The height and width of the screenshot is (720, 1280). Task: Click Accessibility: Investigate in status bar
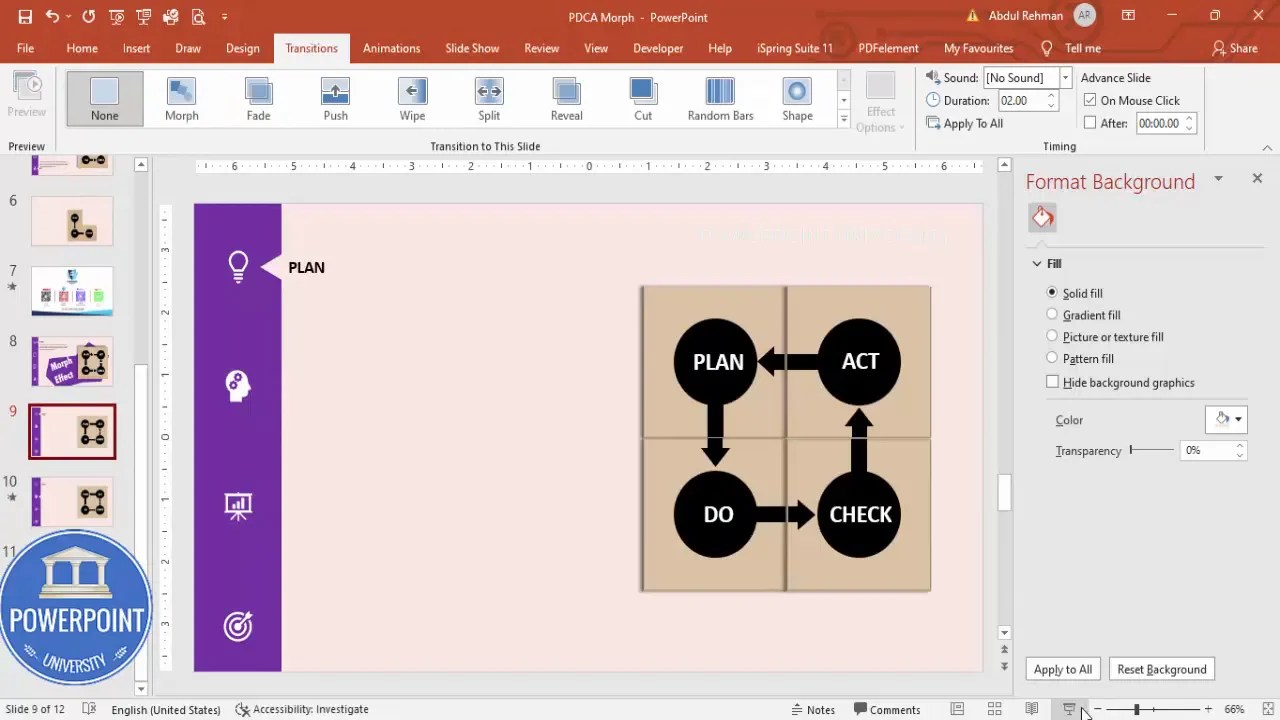click(x=302, y=709)
